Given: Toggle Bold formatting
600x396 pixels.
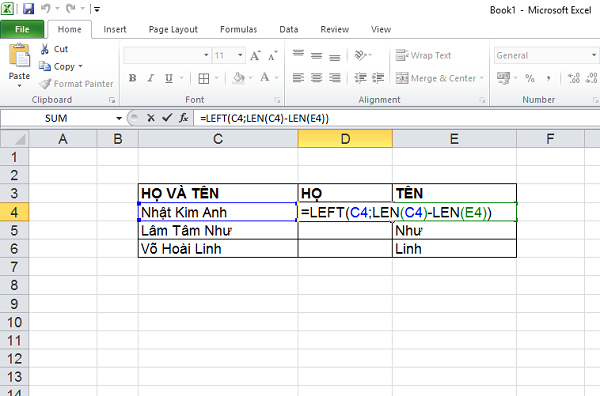Looking at the screenshot, I should click(x=132, y=78).
